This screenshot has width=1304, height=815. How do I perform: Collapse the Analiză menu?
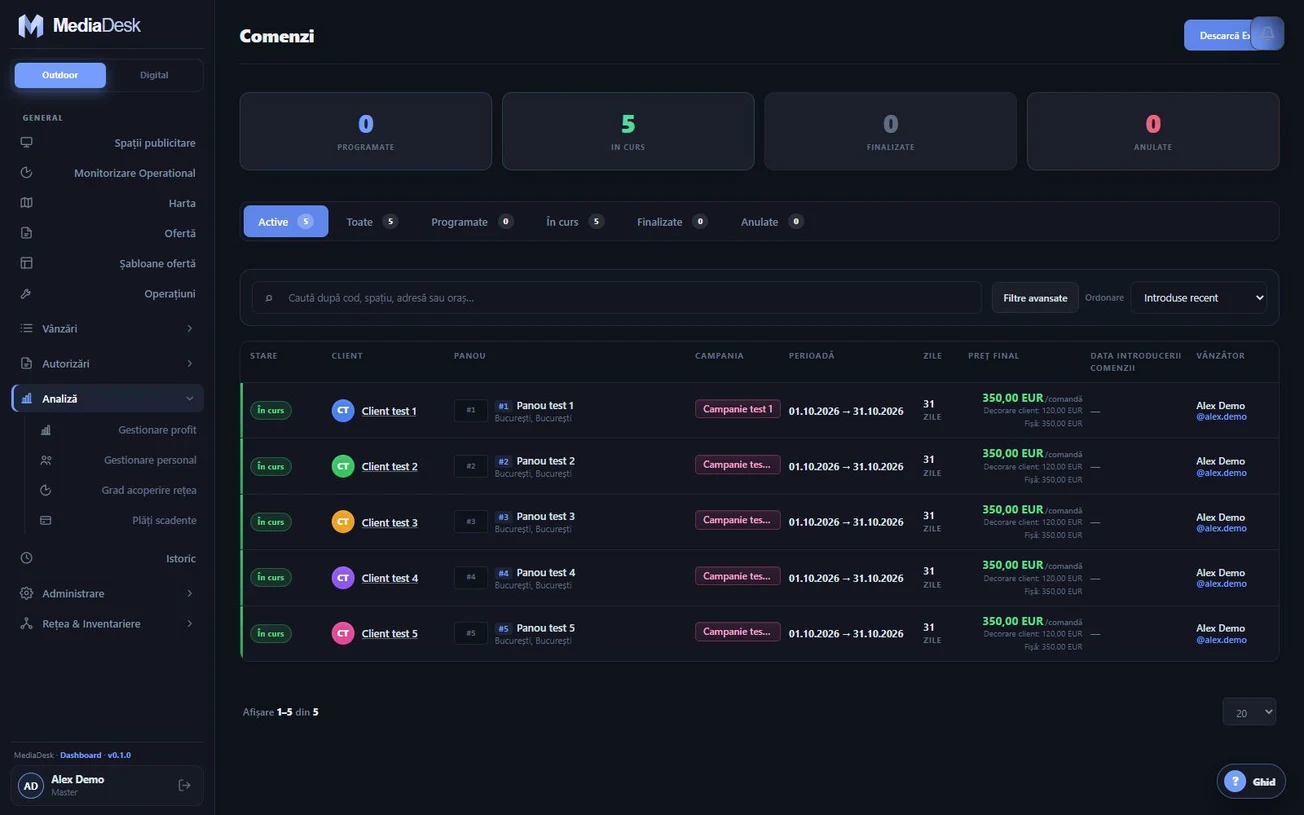(x=107, y=399)
